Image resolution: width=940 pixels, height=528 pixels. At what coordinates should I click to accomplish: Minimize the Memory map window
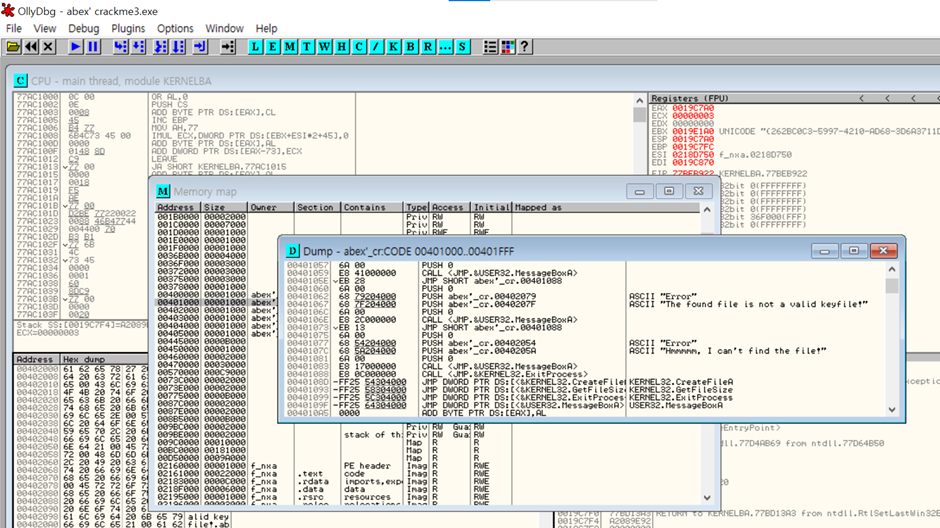[640, 191]
